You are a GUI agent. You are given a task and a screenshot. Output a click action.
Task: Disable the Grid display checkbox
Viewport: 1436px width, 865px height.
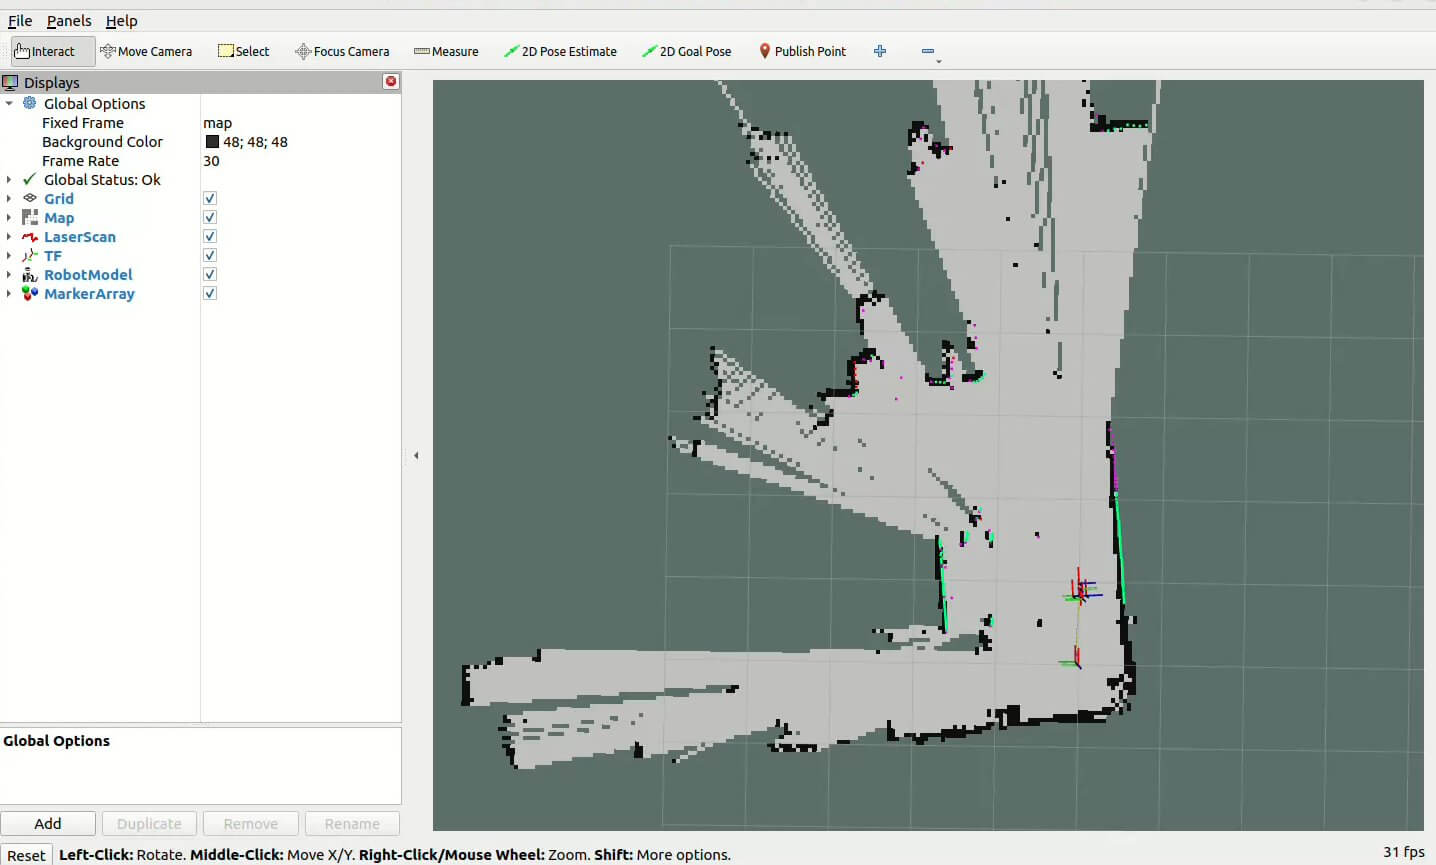210,199
